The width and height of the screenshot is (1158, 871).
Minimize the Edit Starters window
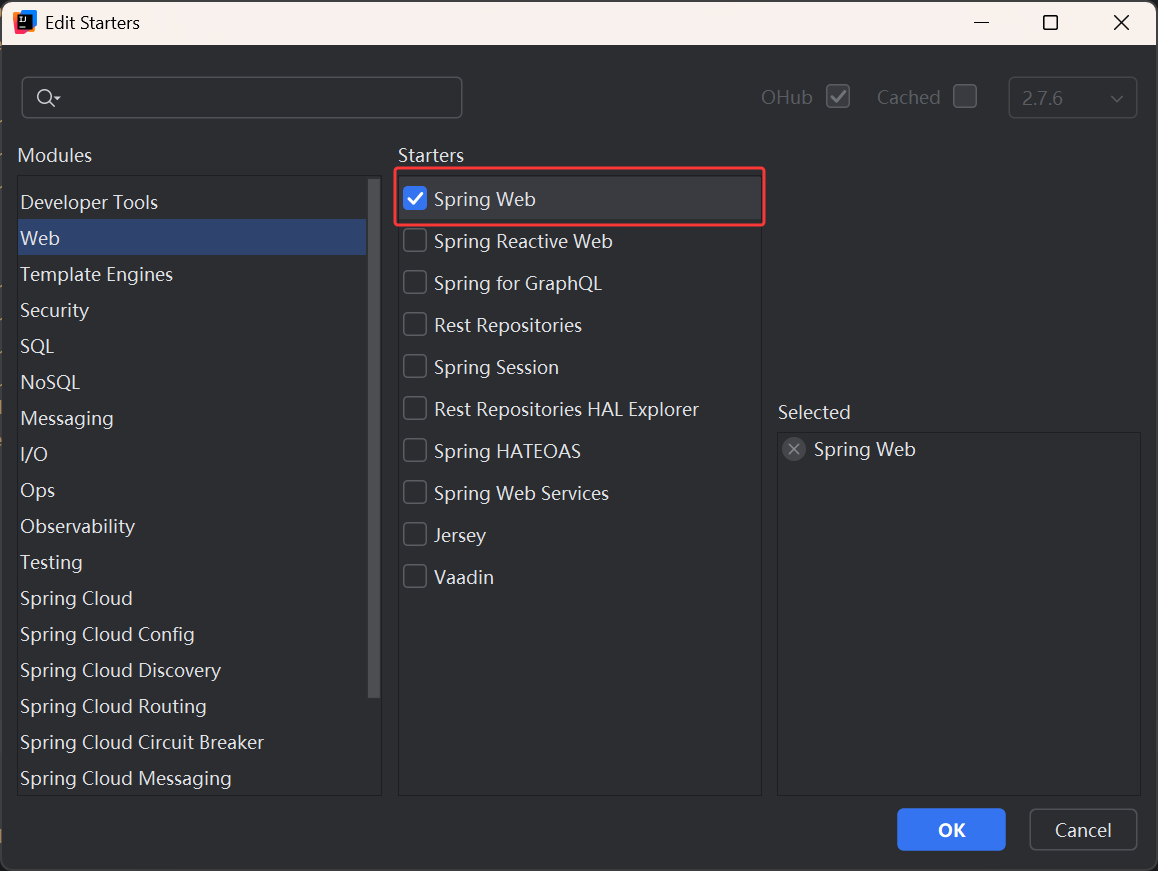click(981, 23)
